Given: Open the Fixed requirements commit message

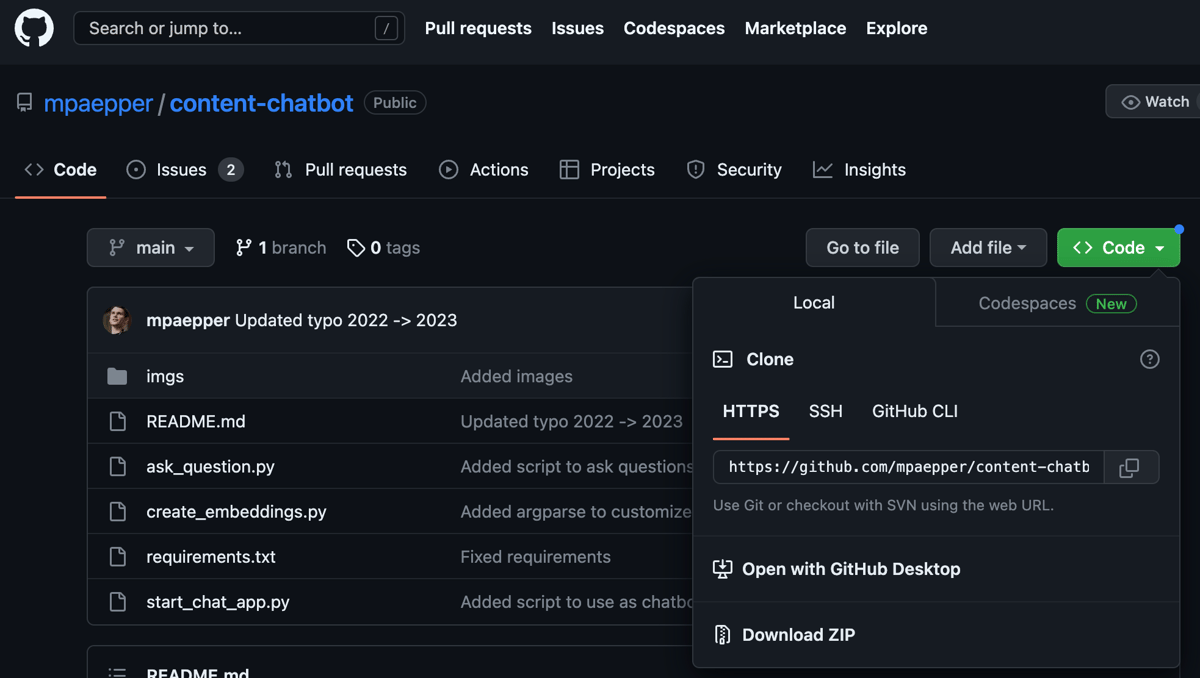Looking at the screenshot, I should pos(535,556).
